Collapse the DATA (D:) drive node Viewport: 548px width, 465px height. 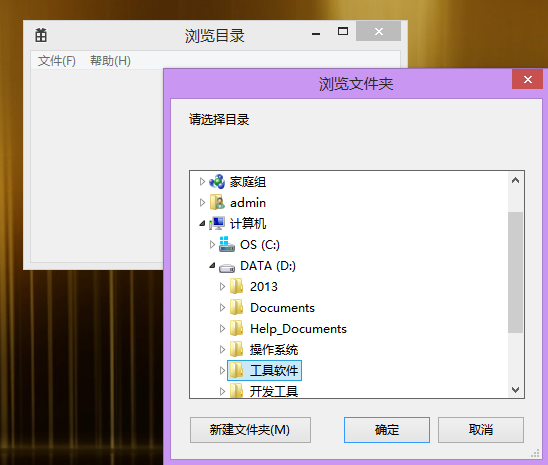(212, 266)
